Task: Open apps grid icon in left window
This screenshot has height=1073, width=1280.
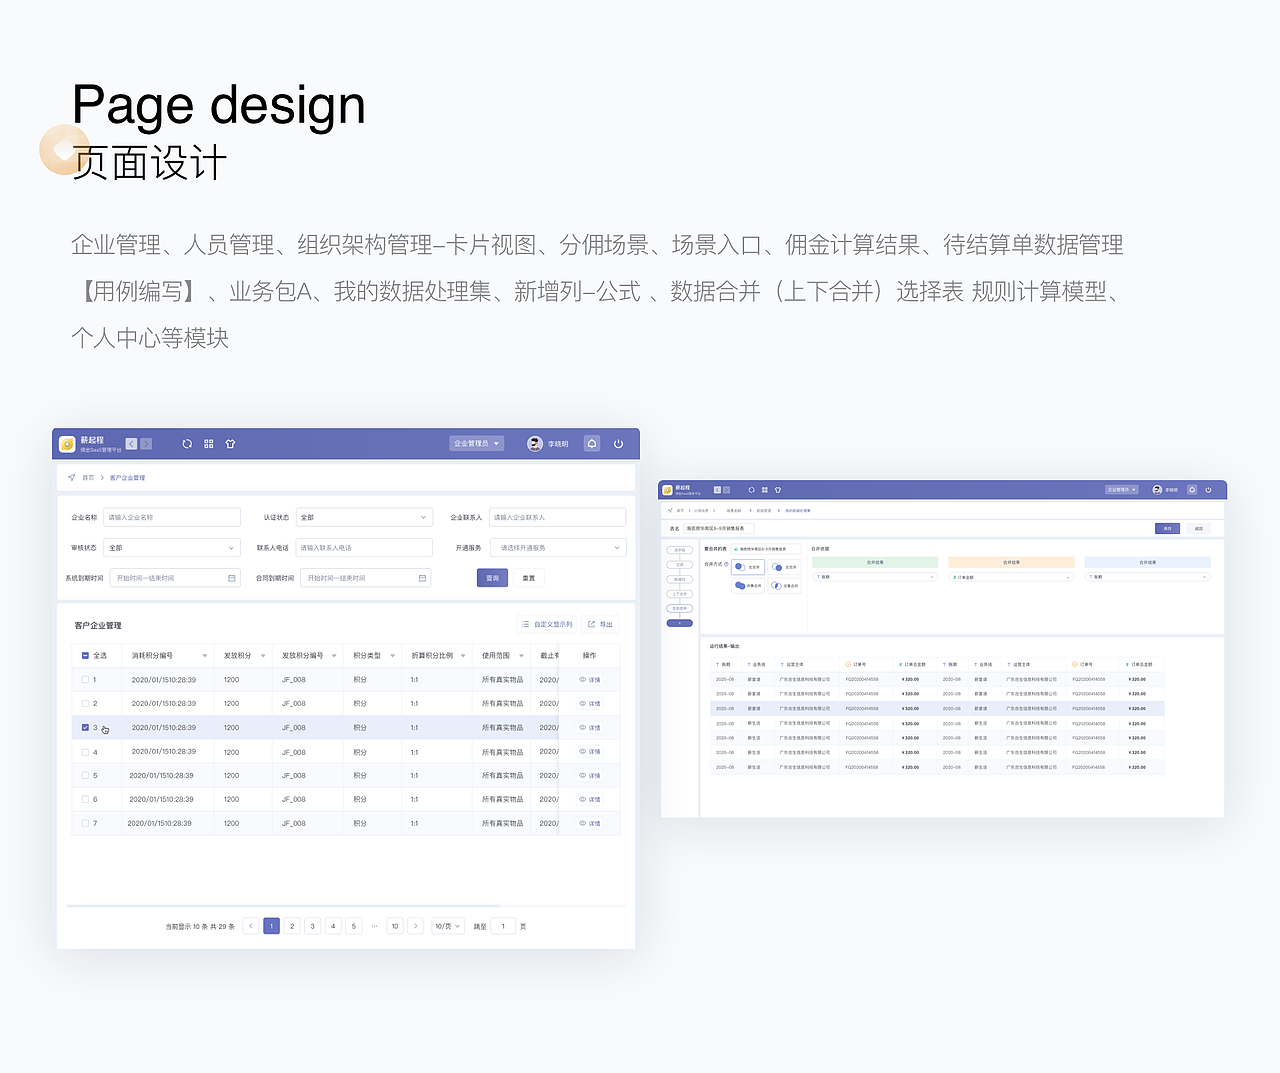Action: 209,444
